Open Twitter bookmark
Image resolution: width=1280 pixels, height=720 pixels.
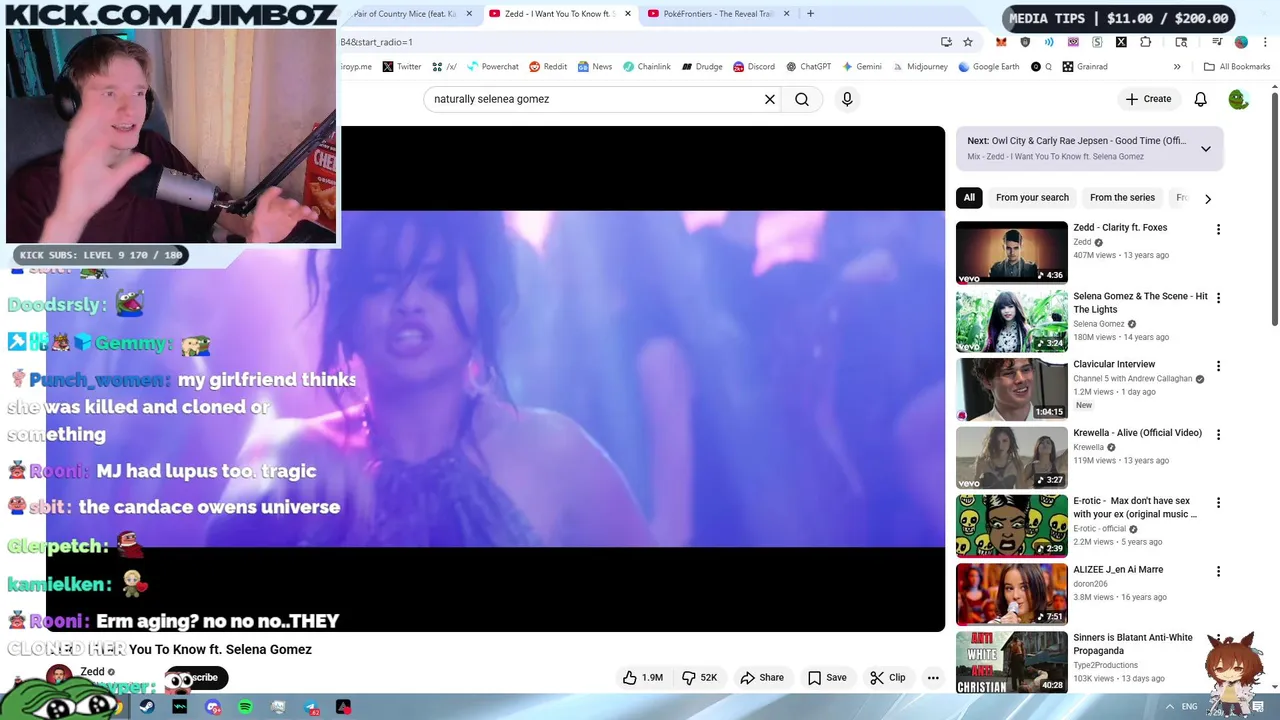point(401,67)
